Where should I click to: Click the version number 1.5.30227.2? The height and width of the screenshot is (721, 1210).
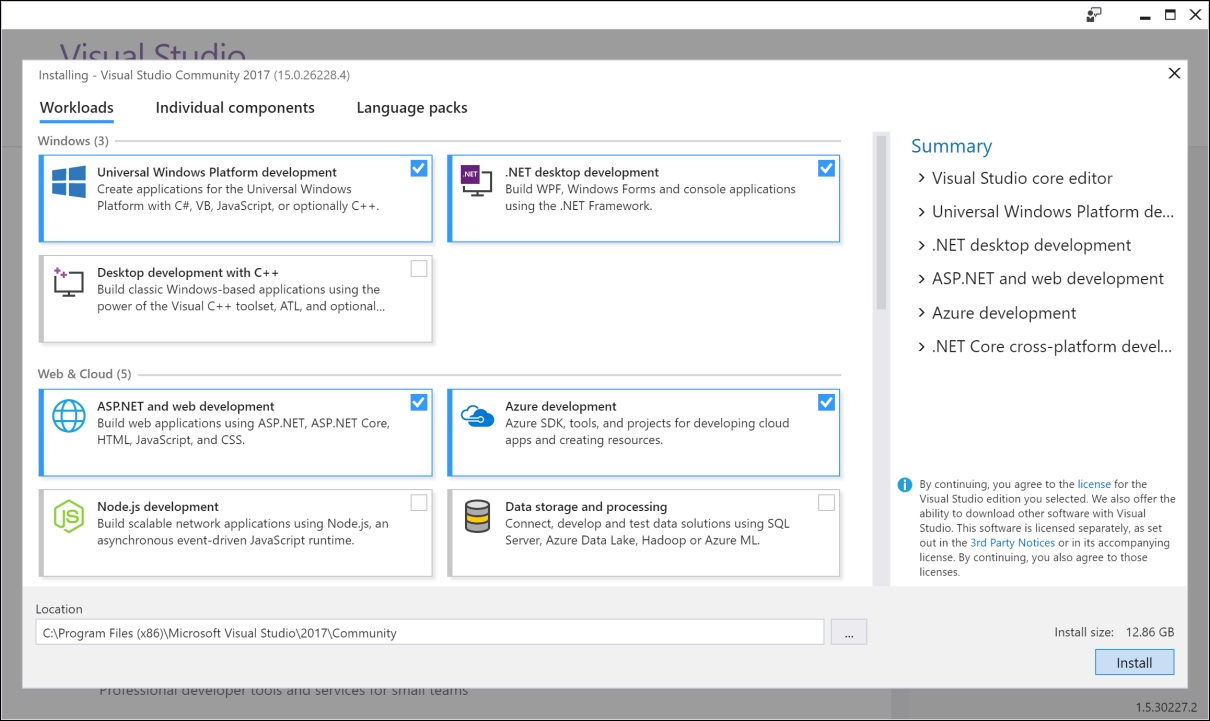point(1167,707)
